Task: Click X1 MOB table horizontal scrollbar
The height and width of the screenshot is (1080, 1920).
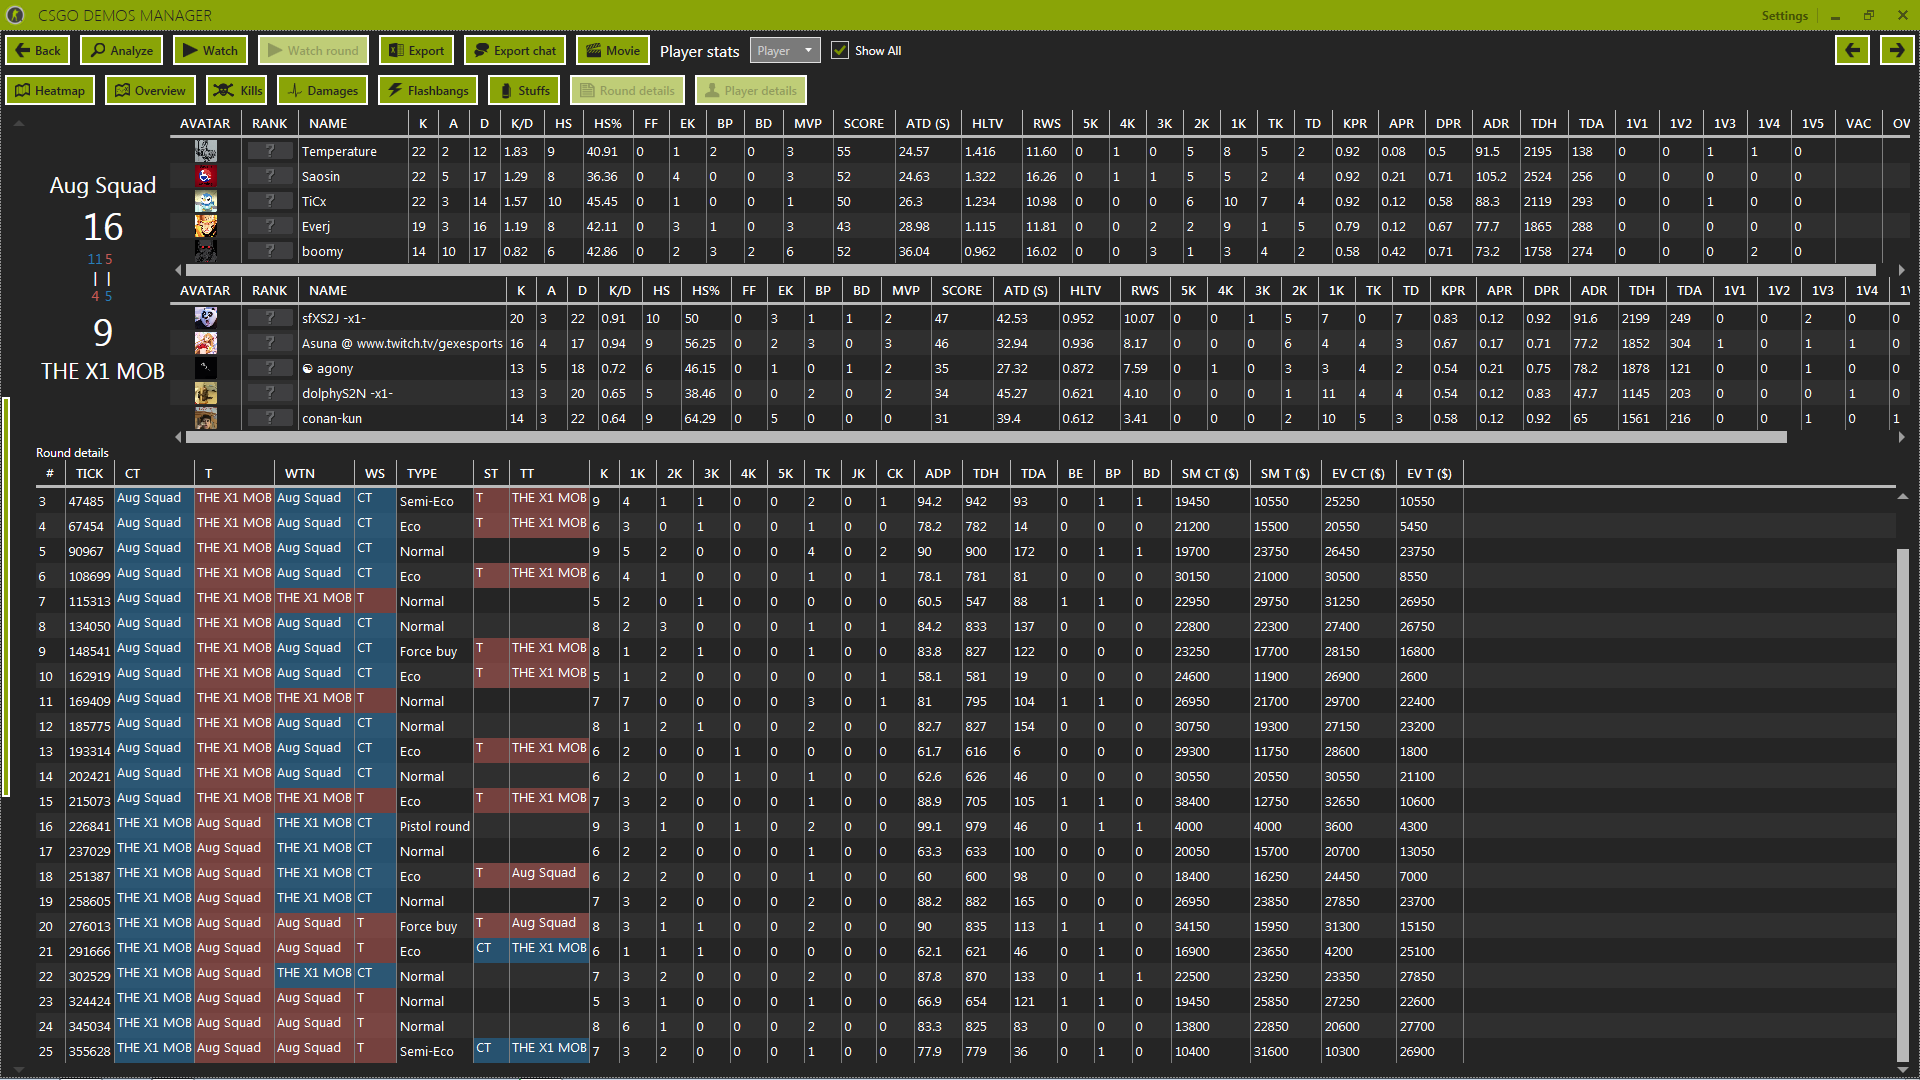Action: (985, 437)
